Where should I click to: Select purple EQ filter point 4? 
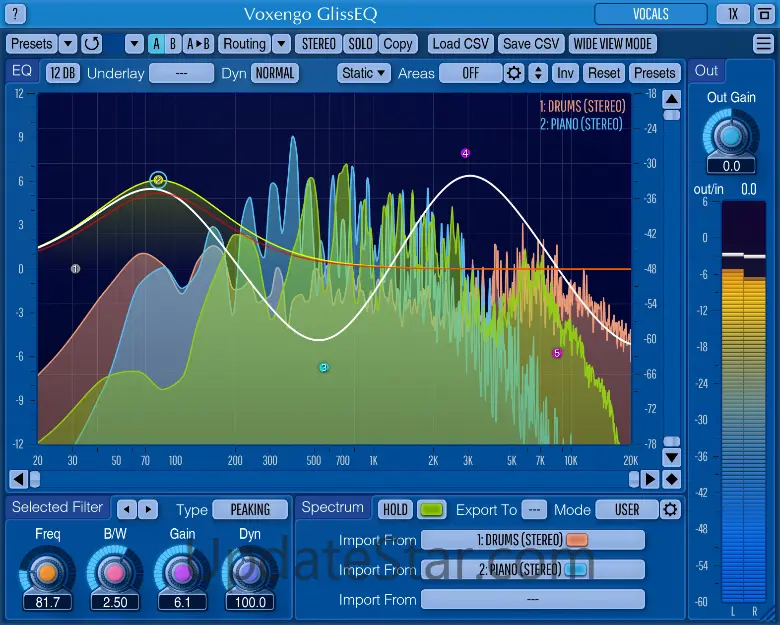(465, 153)
